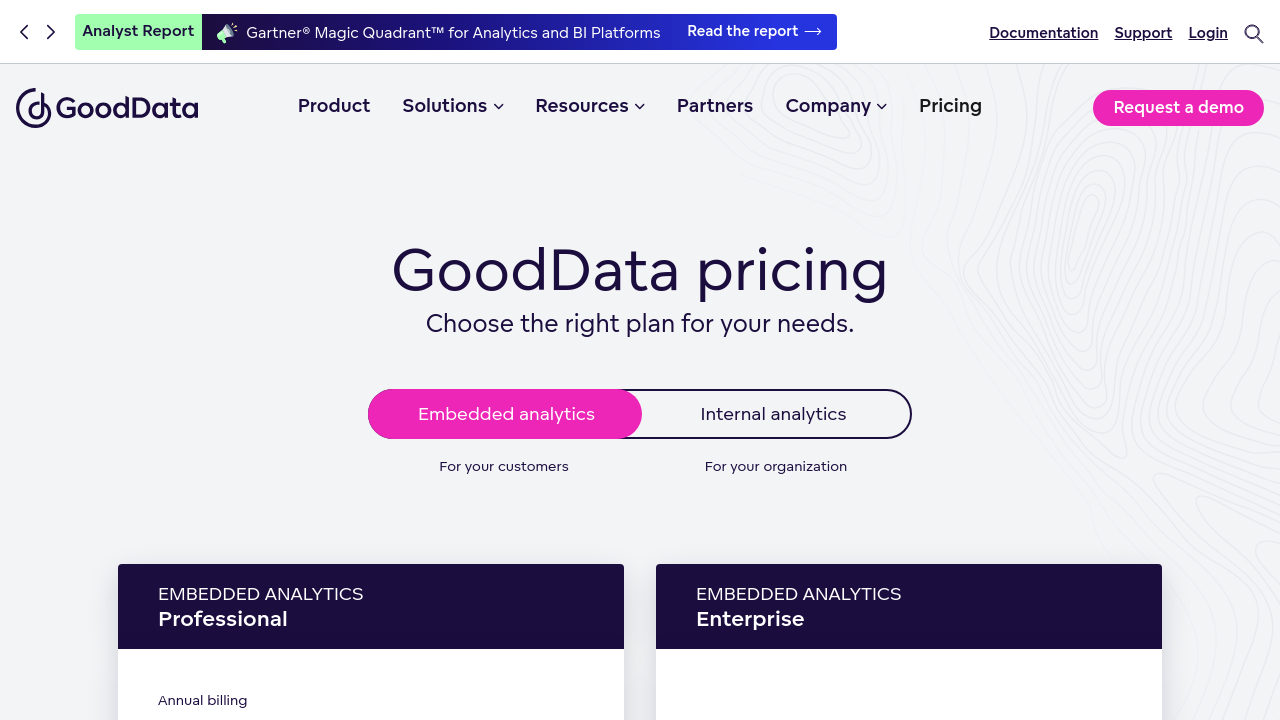This screenshot has width=1280, height=720.
Task: Go to the Partners page
Action: (715, 106)
